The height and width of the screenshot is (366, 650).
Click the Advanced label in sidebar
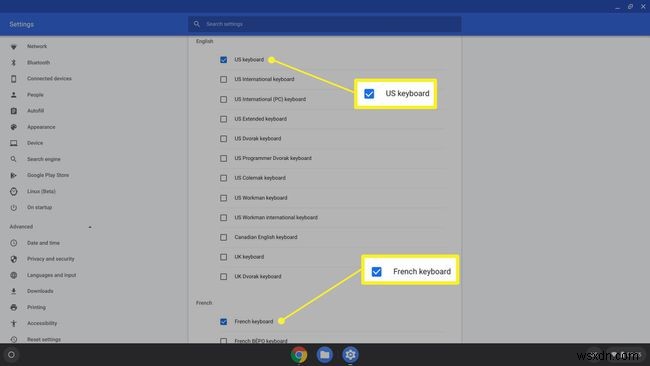tap(21, 227)
